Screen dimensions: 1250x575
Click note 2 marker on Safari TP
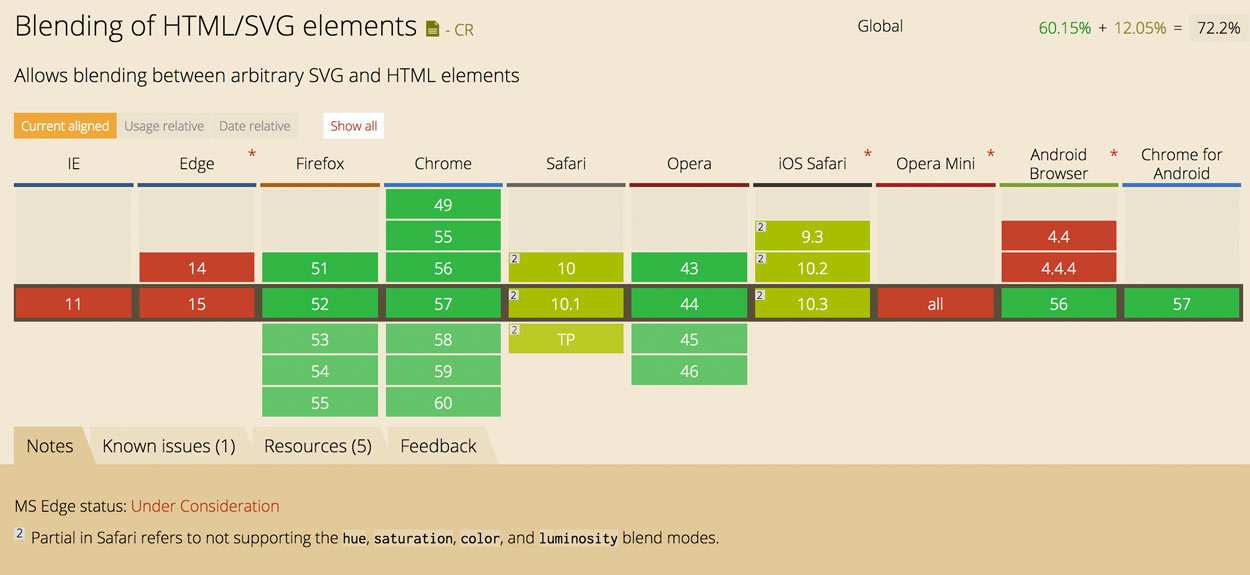(515, 330)
